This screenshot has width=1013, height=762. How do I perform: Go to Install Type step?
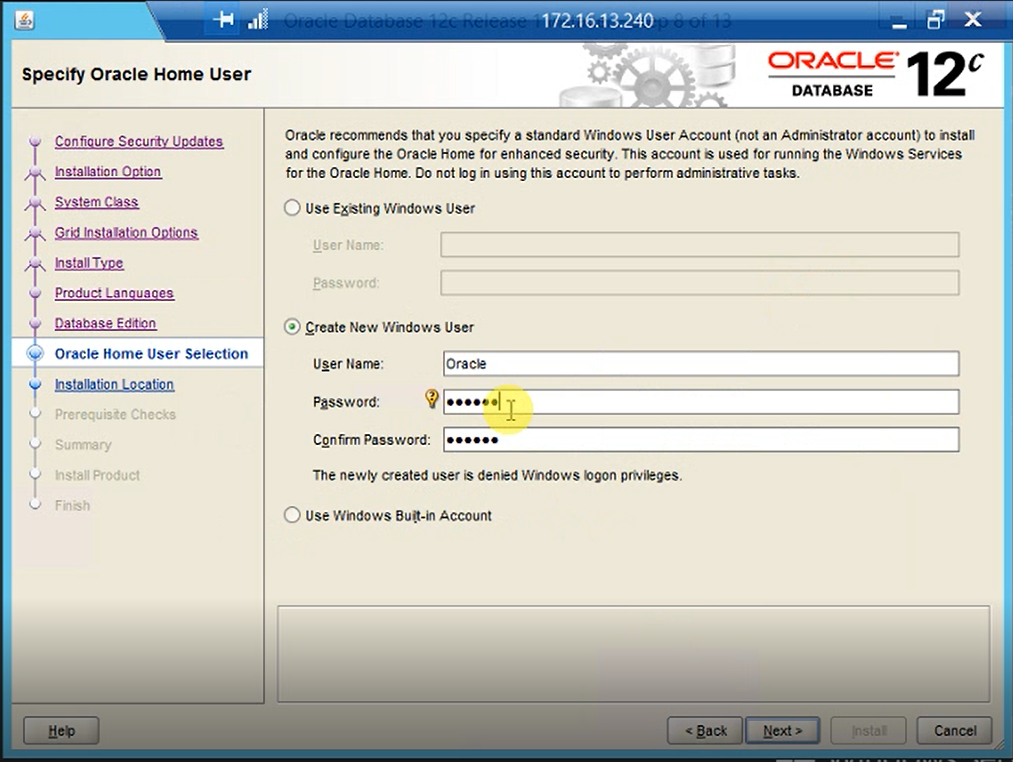pyautogui.click(x=89, y=262)
